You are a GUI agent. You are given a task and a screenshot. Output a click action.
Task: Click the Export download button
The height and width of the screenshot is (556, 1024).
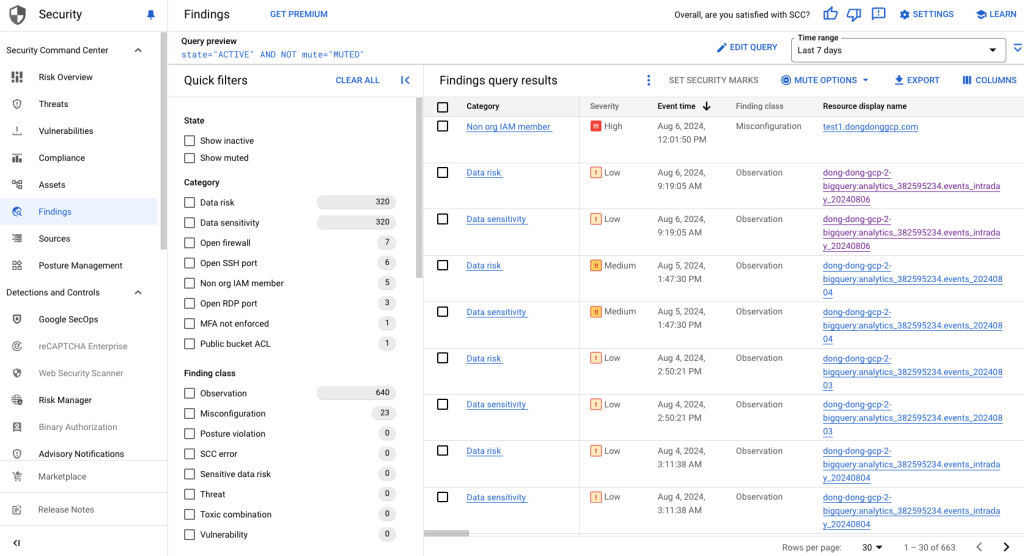click(x=917, y=80)
